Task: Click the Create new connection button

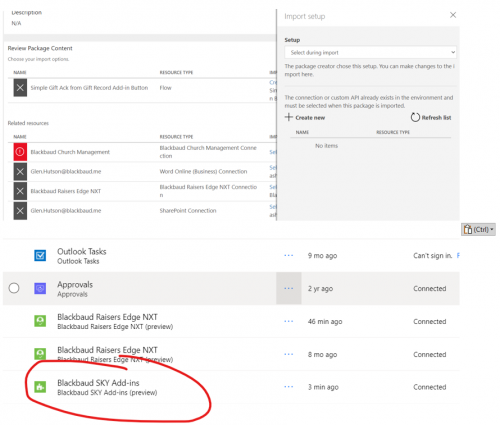Action: (305, 117)
